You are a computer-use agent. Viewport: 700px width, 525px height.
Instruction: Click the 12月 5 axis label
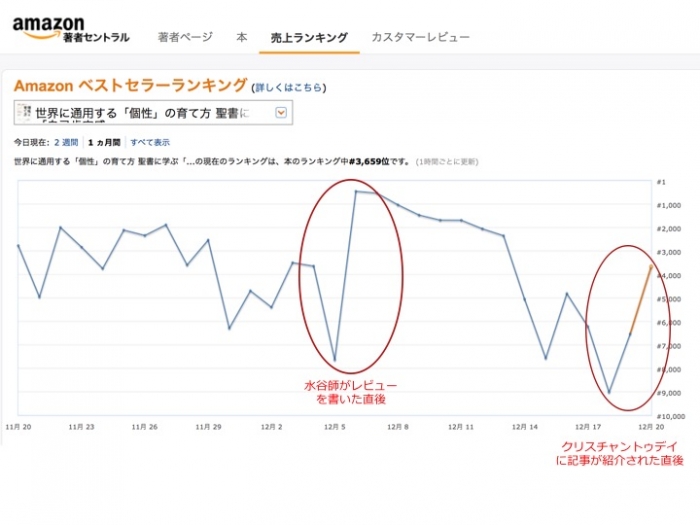[335, 427]
